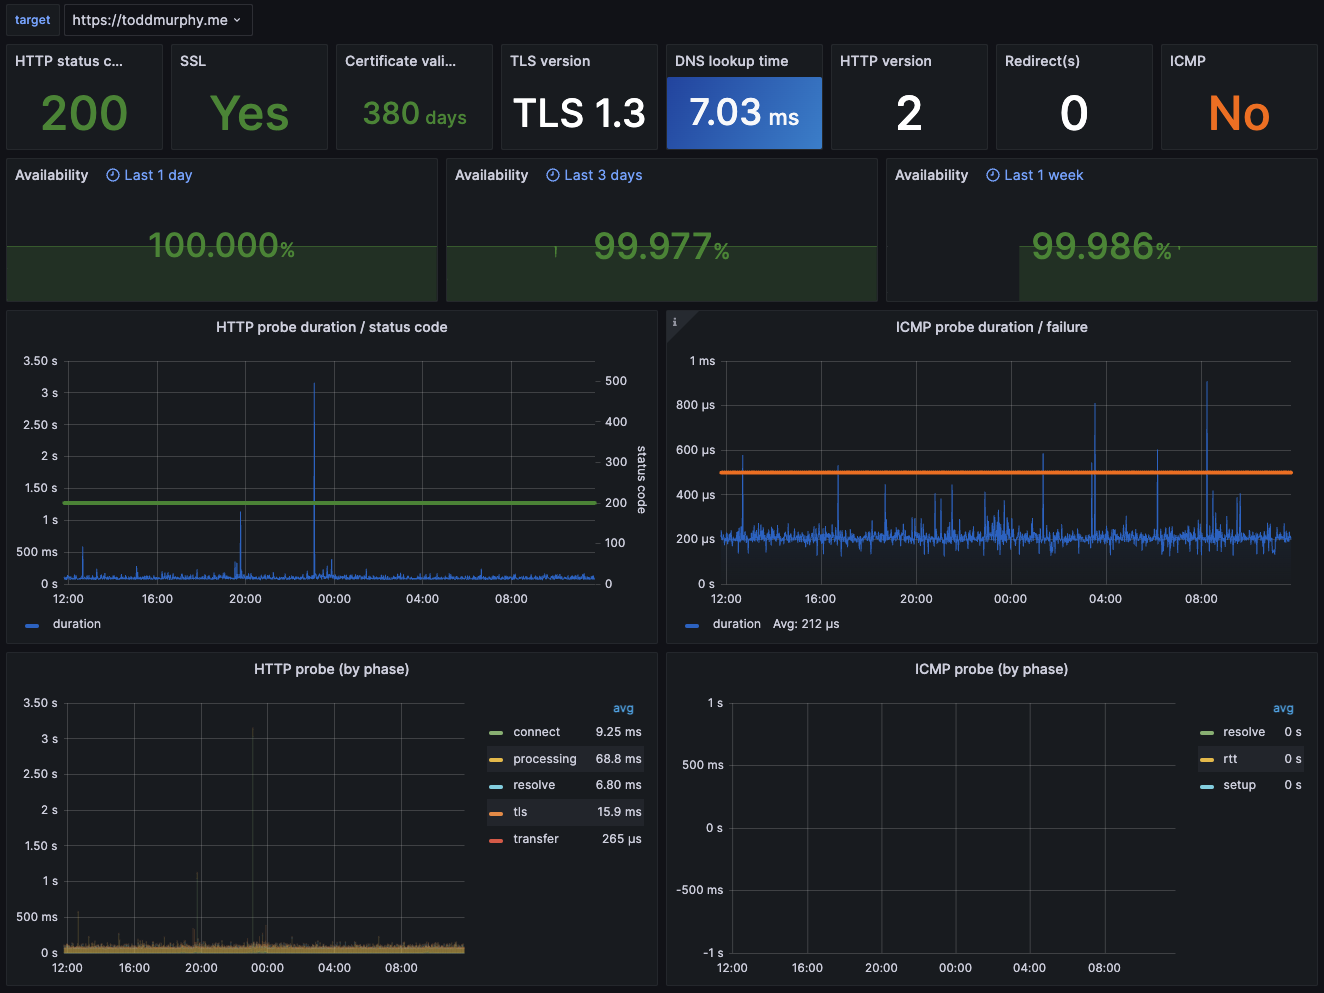
Task: Open the target URL dropdown
Action: pos(158,20)
